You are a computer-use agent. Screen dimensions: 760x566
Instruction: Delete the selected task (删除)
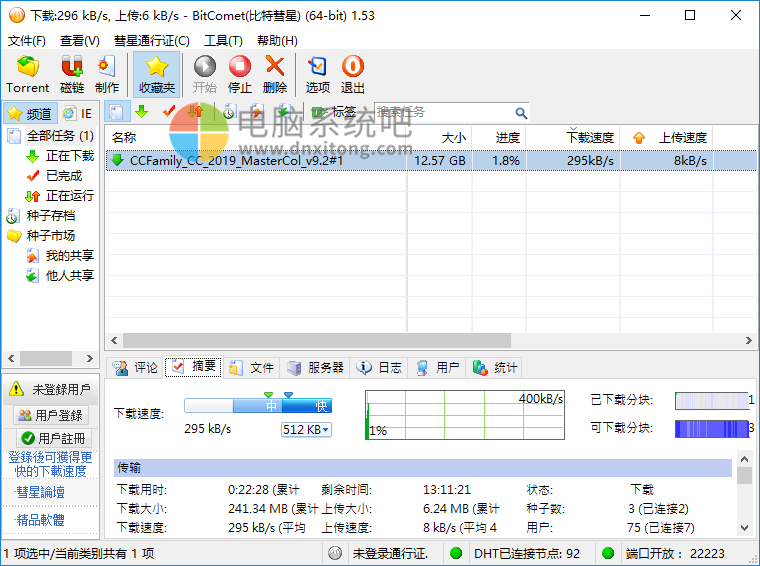pos(275,74)
